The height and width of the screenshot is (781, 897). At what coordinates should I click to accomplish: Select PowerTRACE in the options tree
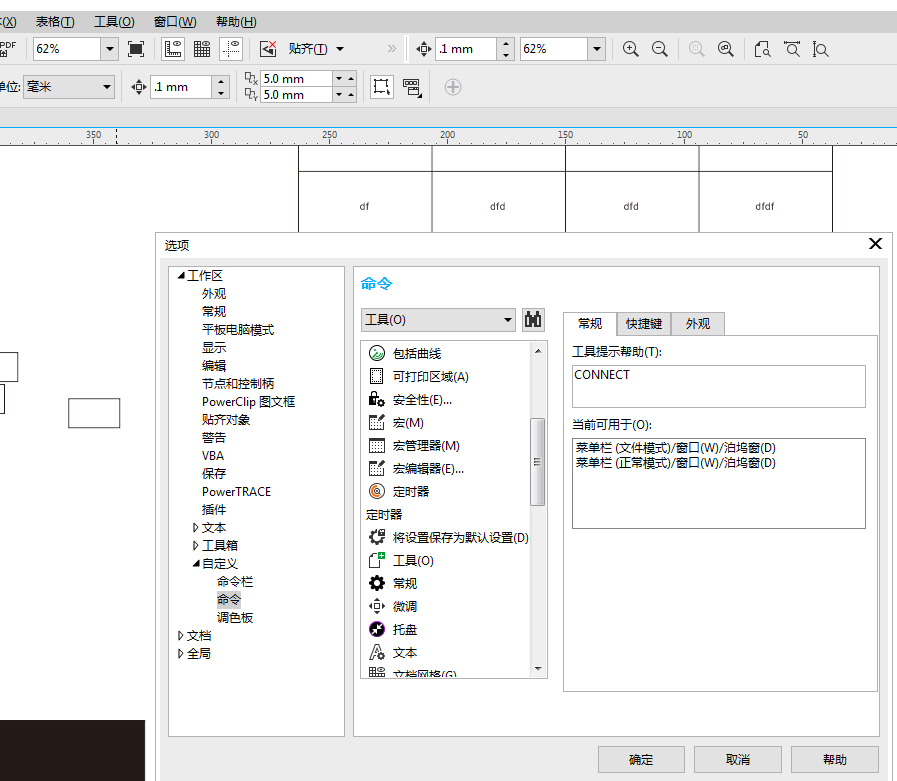[236, 492]
